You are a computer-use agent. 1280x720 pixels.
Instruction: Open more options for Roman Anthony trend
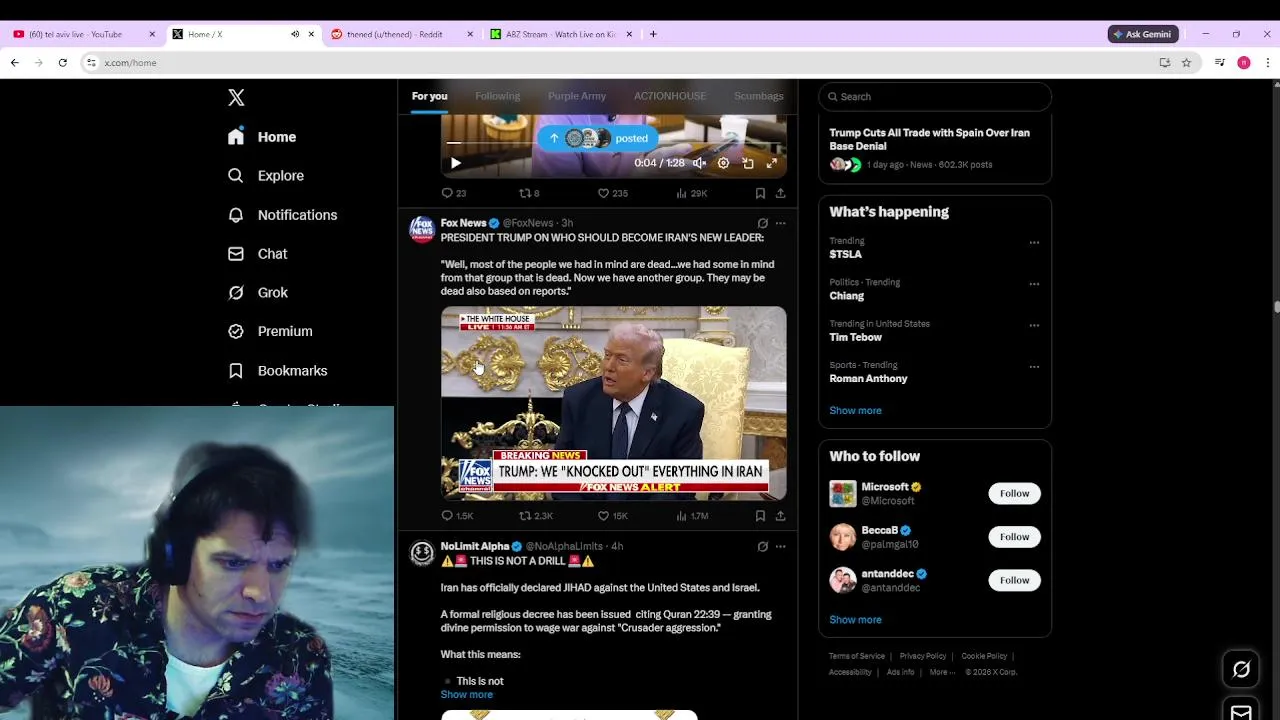point(1034,367)
